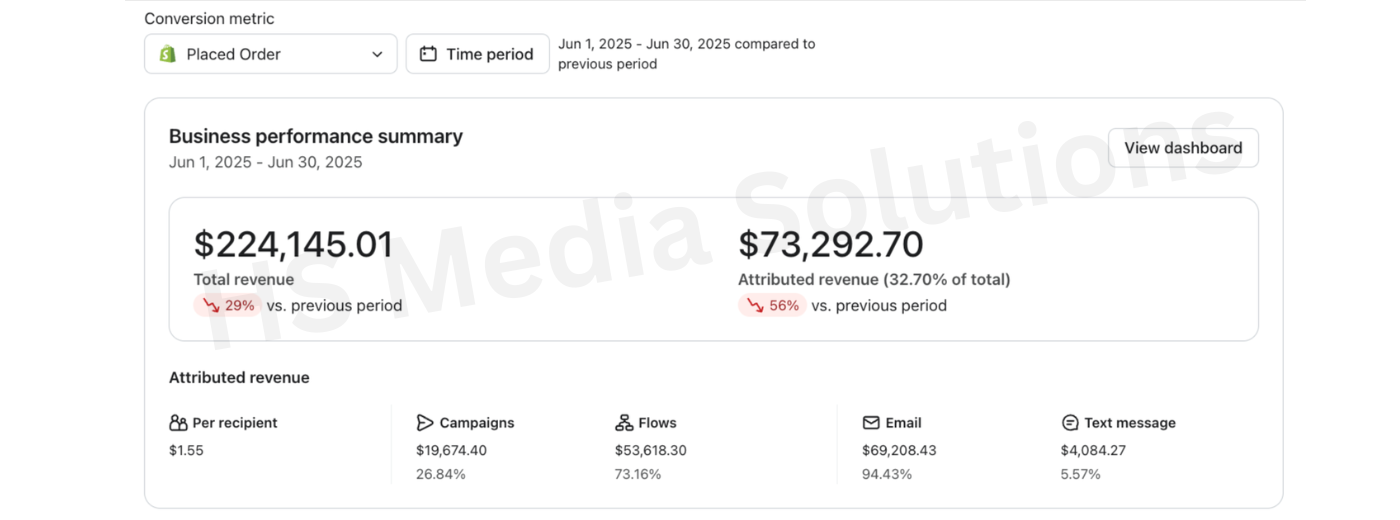
Task: Click the Business performance summary heading
Action: click(316, 136)
